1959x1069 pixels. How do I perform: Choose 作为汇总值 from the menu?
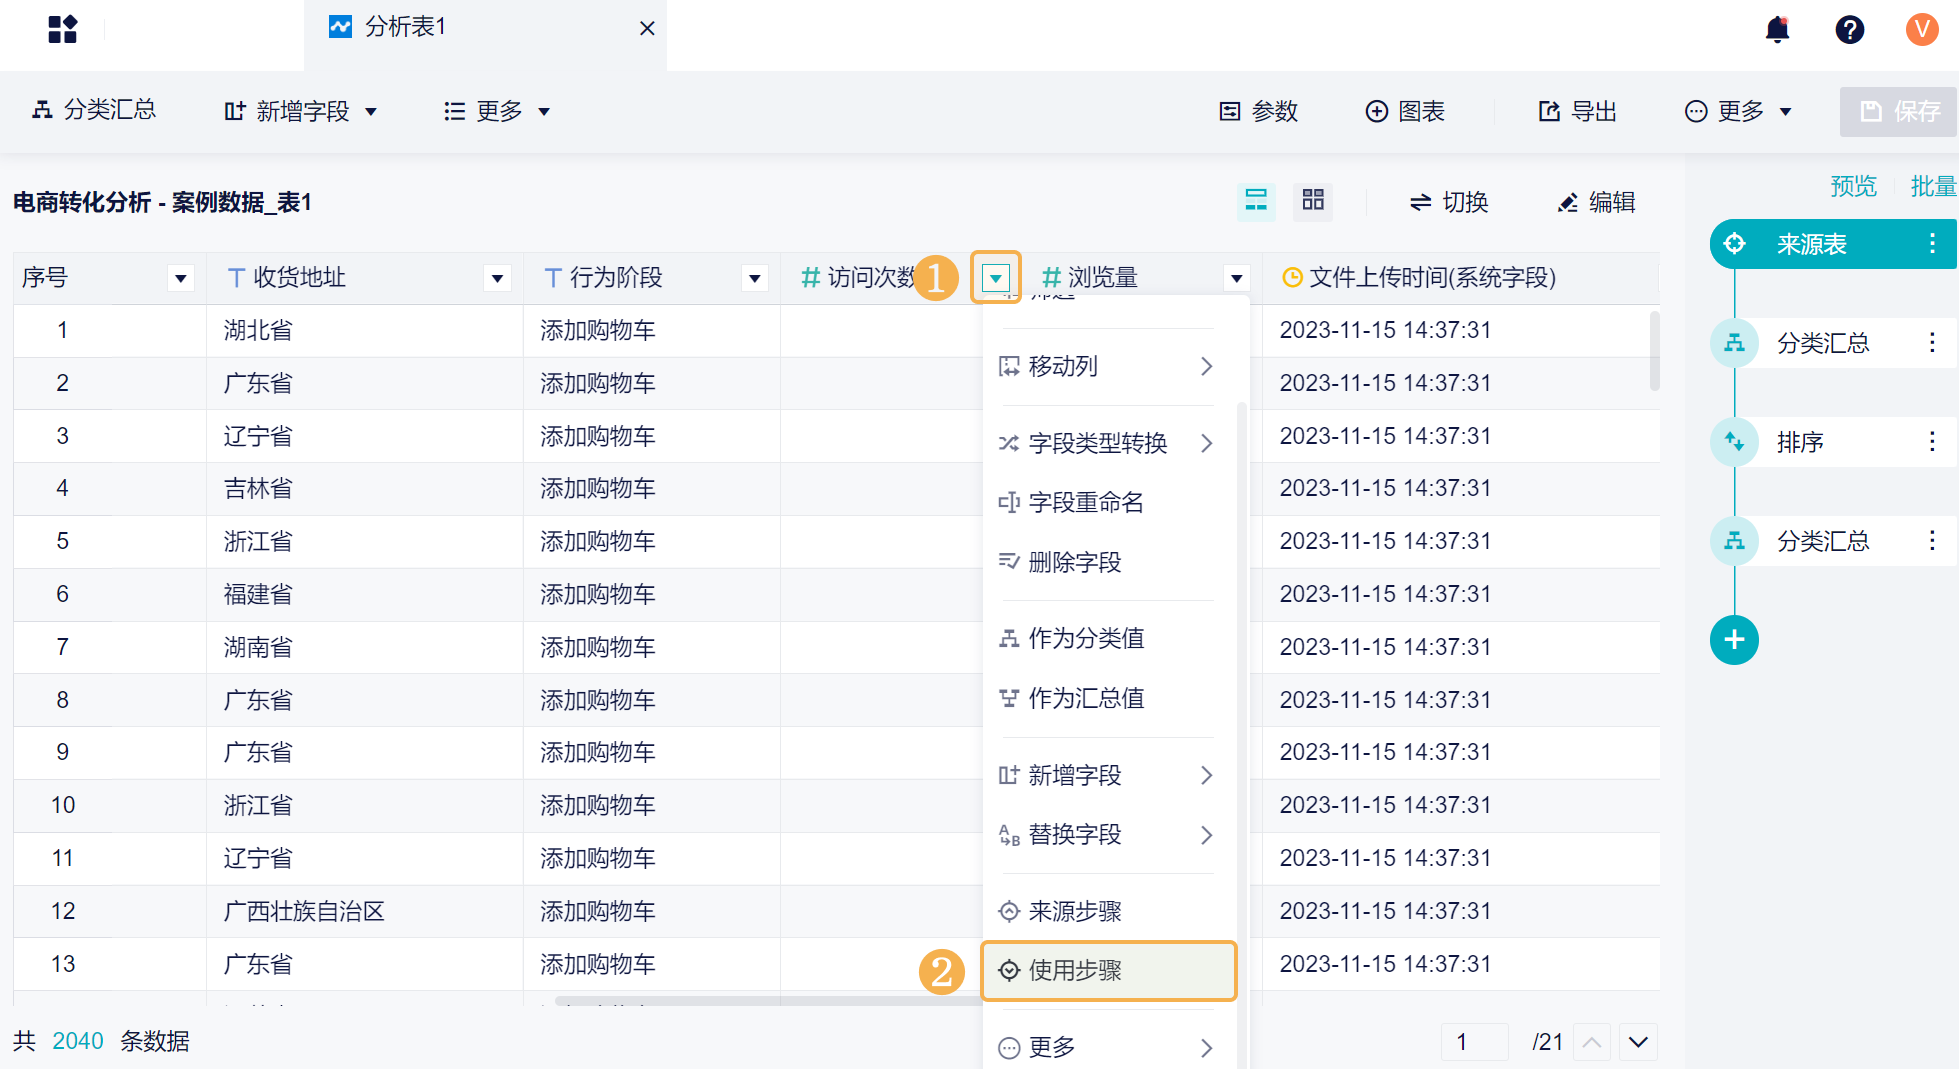(1107, 698)
